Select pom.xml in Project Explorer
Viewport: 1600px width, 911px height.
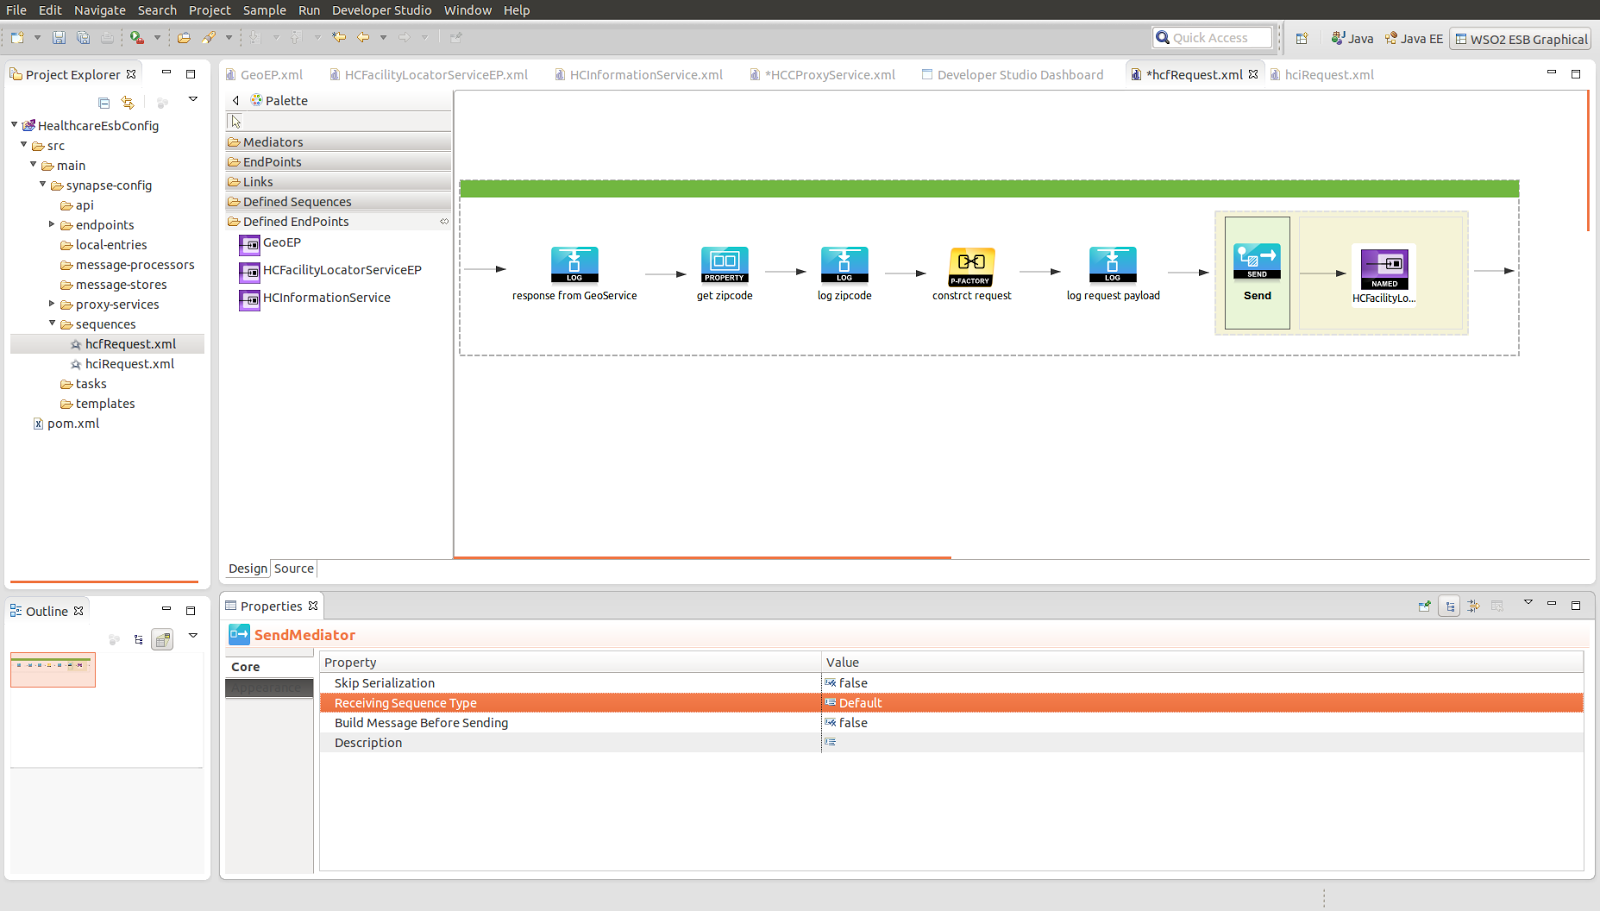(x=66, y=424)
